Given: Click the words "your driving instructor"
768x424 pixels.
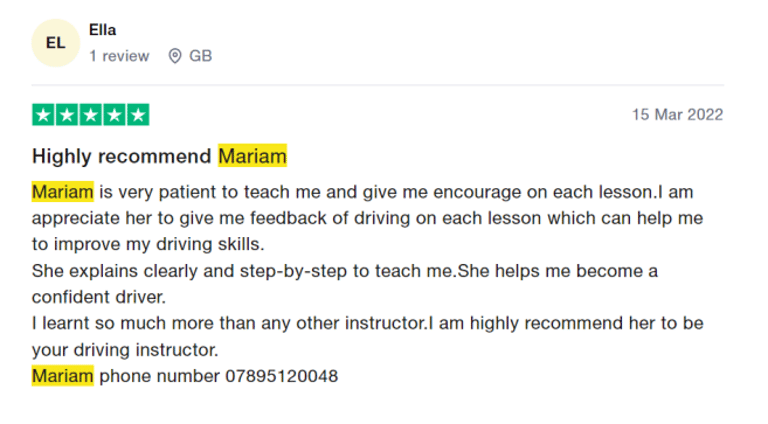Looking at the screenshot, I should (125, 350).
